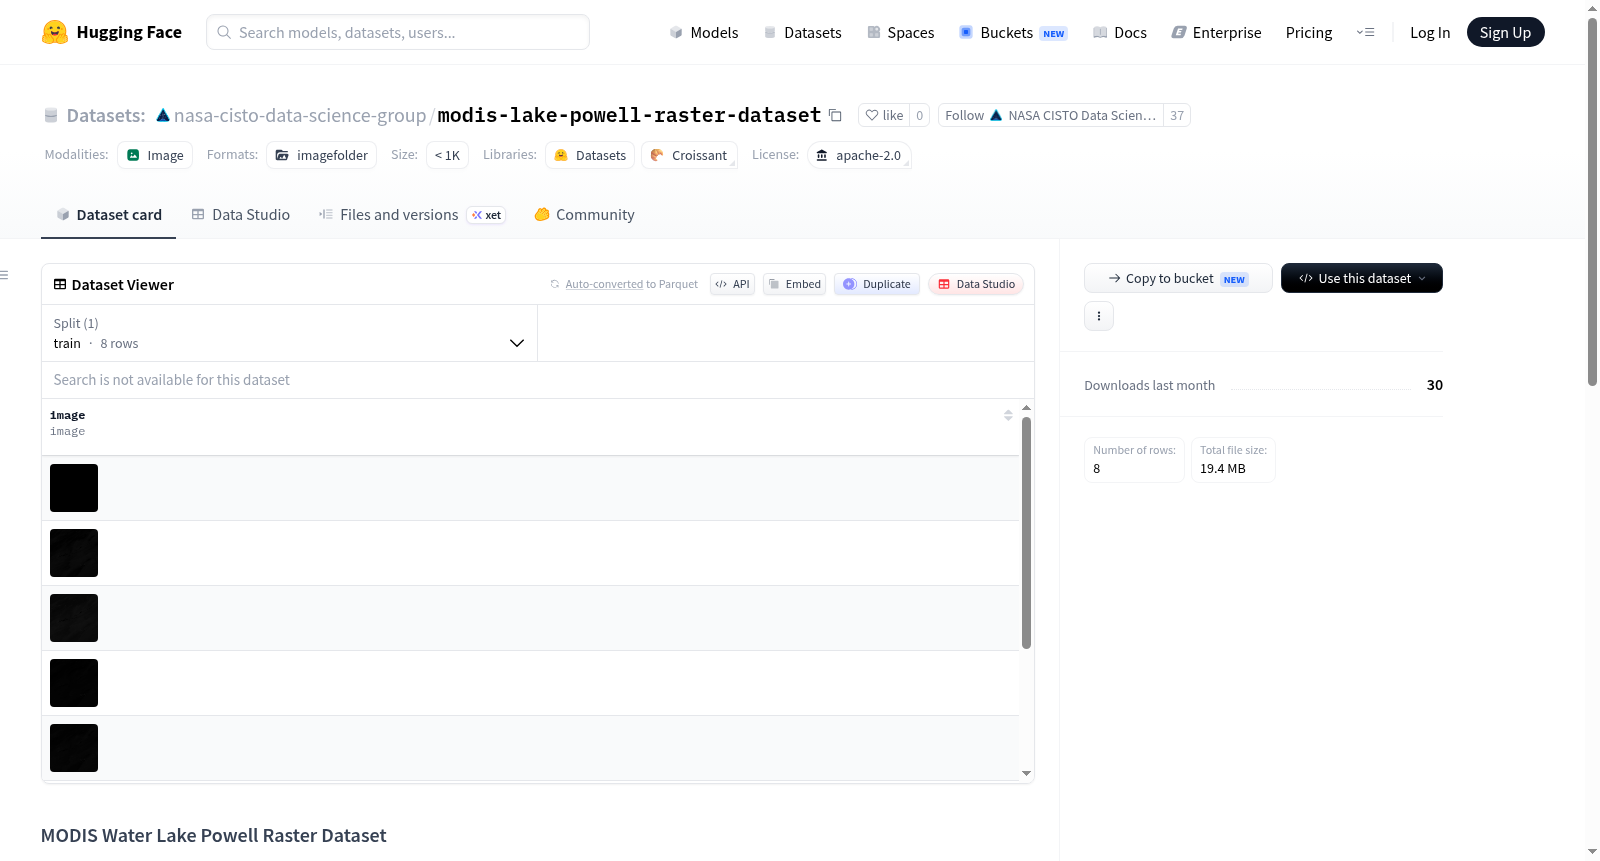Click the Duplicate button
The height and width of the screenshot is (861, 1600).
(877, 284)
